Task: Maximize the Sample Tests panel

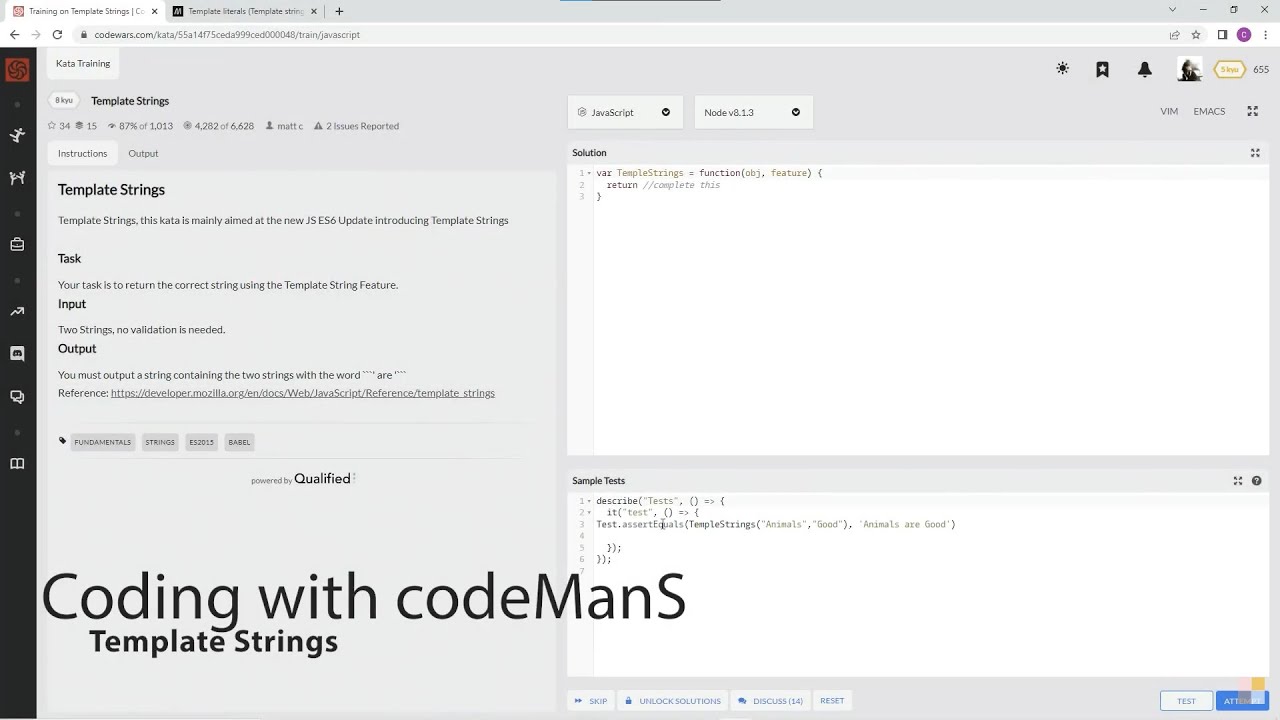Action: 1237,481
